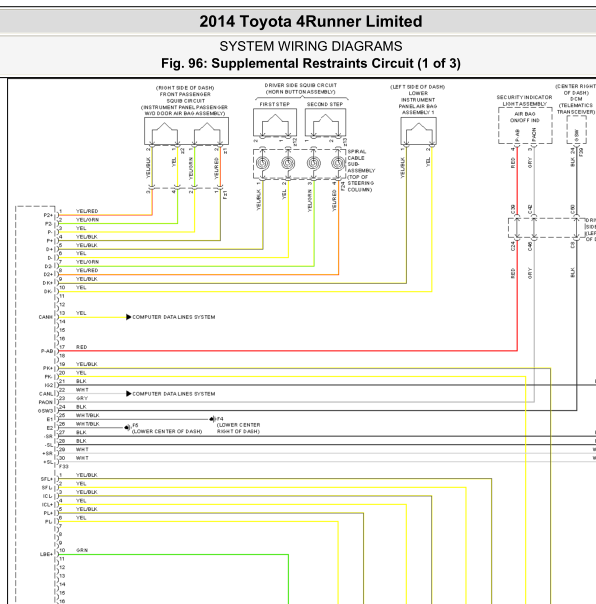Click the YEL/GRN wire label at pin 7
Screen dimensions: 596x604
click(87, 262)
